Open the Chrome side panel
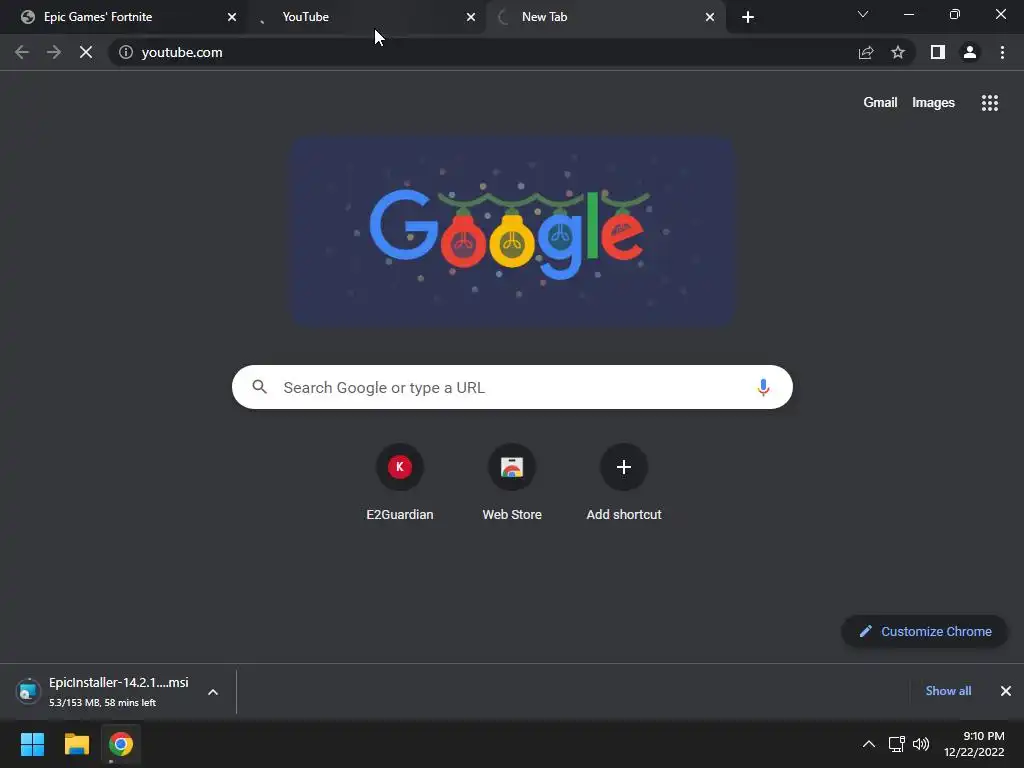Image resolution: width=1024 pixels, height=768 pixels. 938,52
